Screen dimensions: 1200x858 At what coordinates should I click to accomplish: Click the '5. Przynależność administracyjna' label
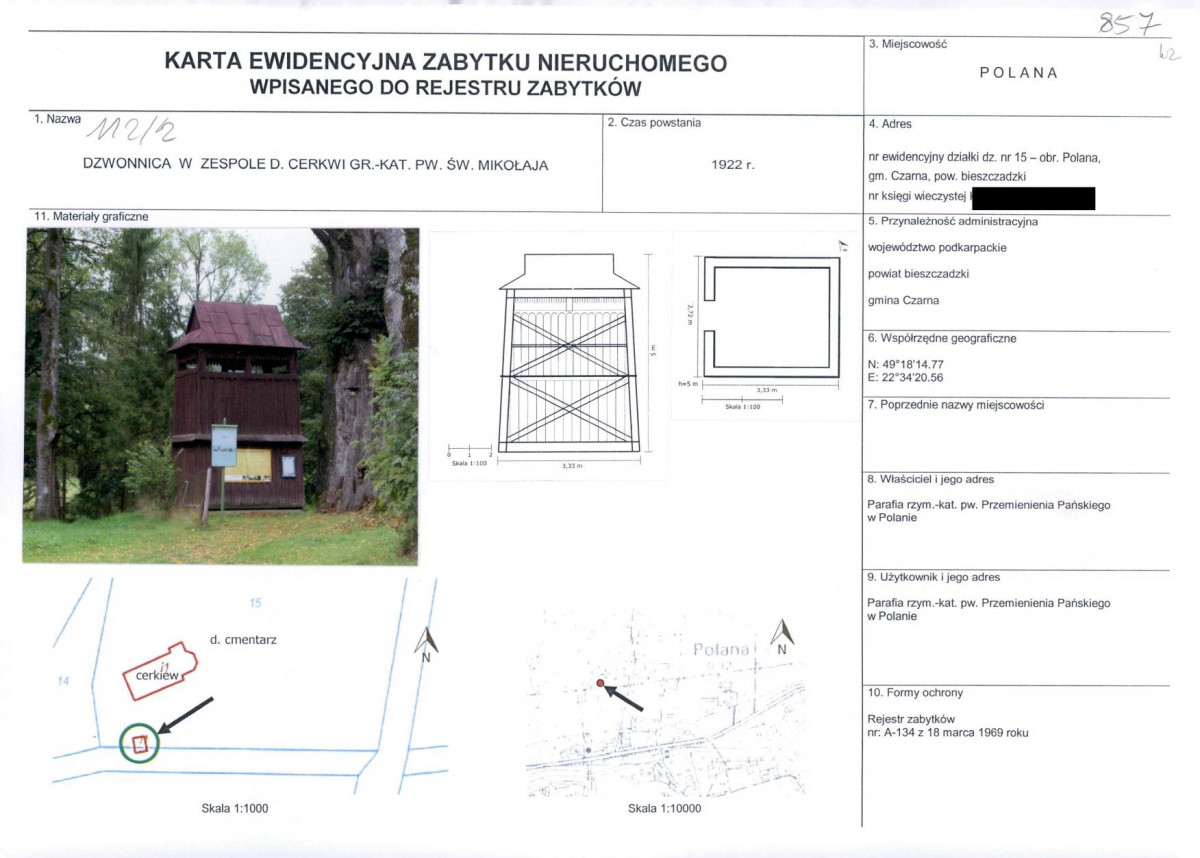point(953,220)
